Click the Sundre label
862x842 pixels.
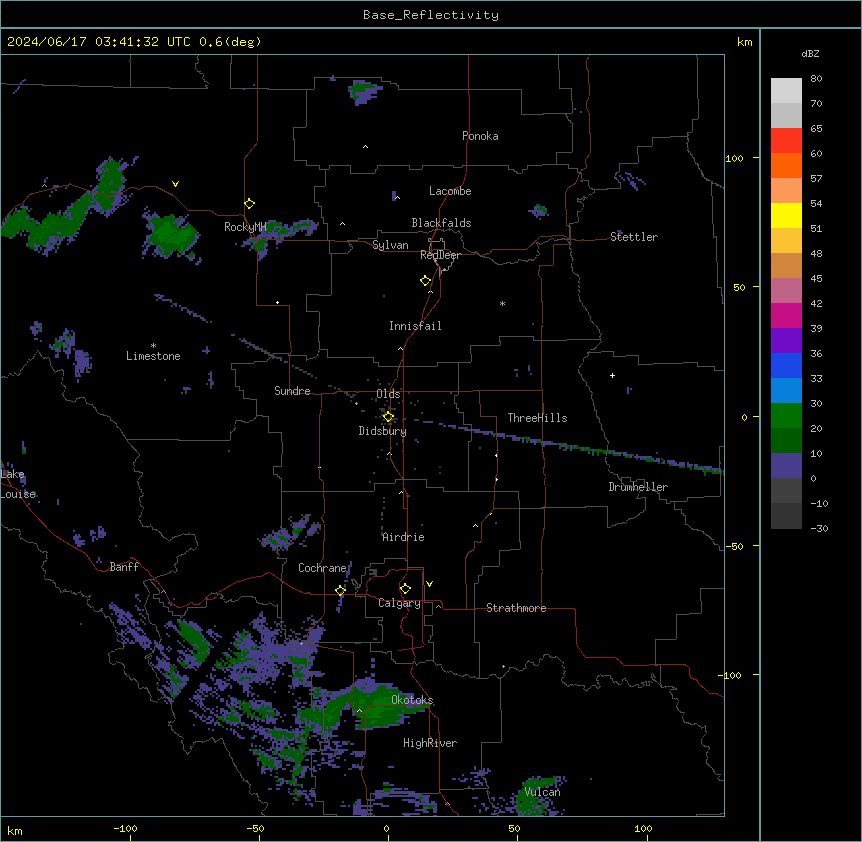tap(292, 391)
